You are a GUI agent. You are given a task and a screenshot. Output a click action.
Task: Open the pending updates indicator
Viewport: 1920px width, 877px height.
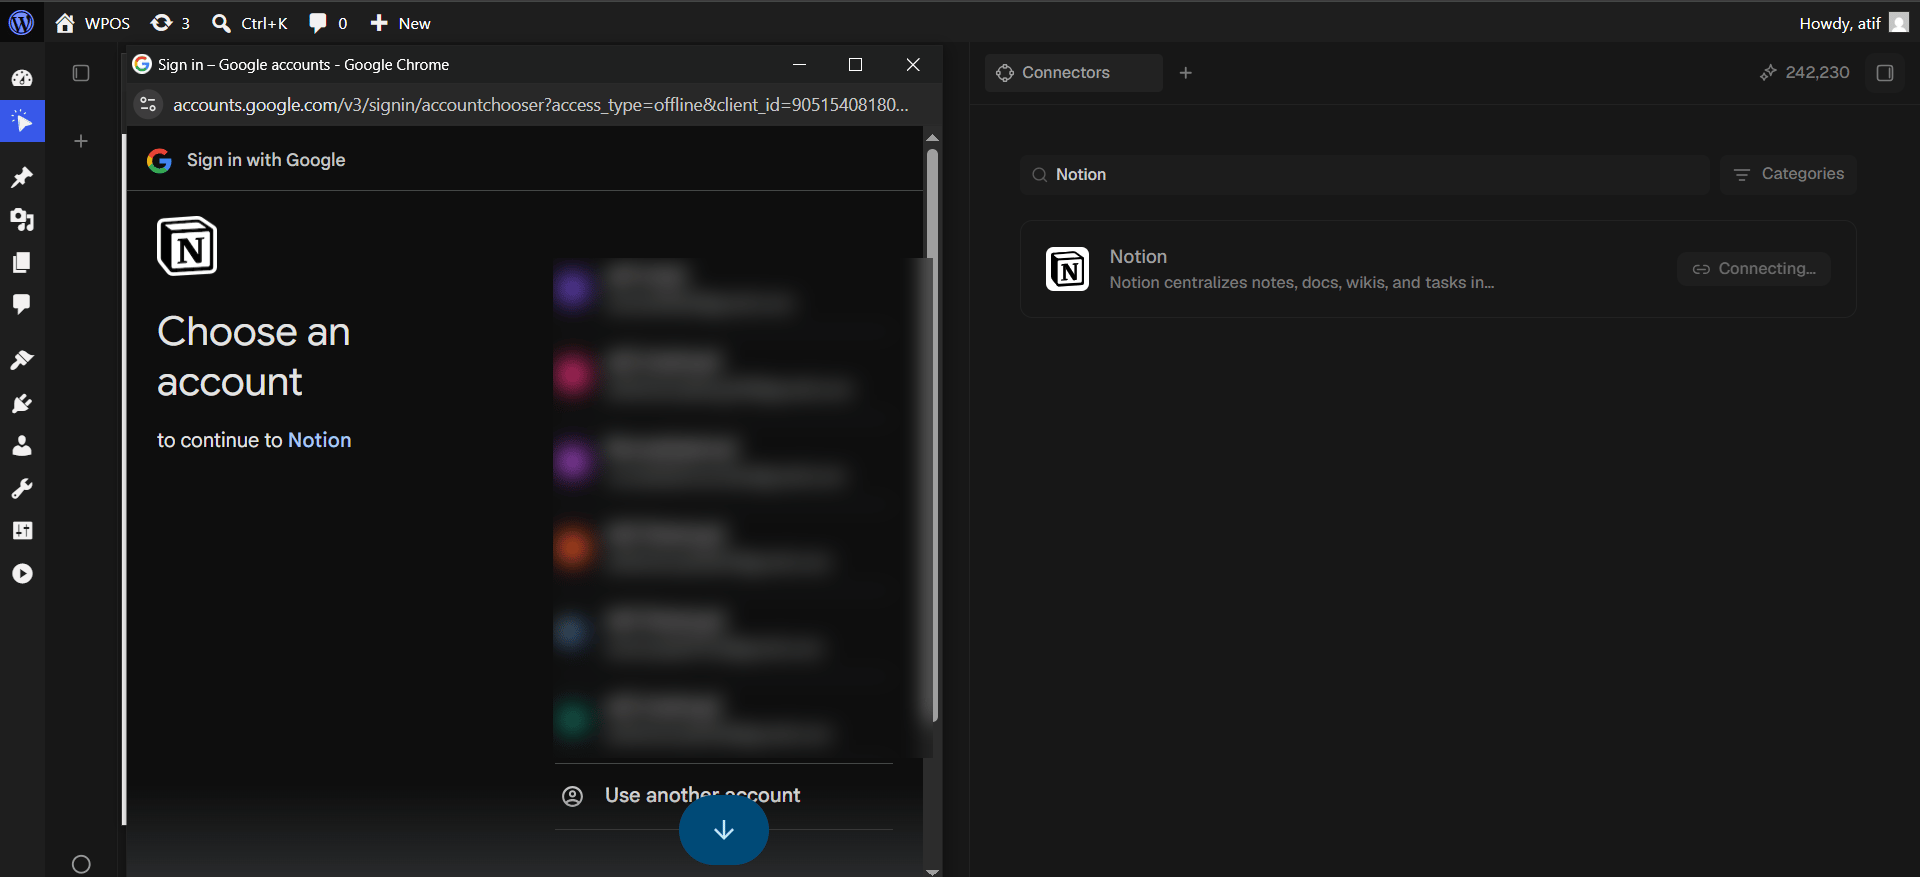(x=170, y=23)
